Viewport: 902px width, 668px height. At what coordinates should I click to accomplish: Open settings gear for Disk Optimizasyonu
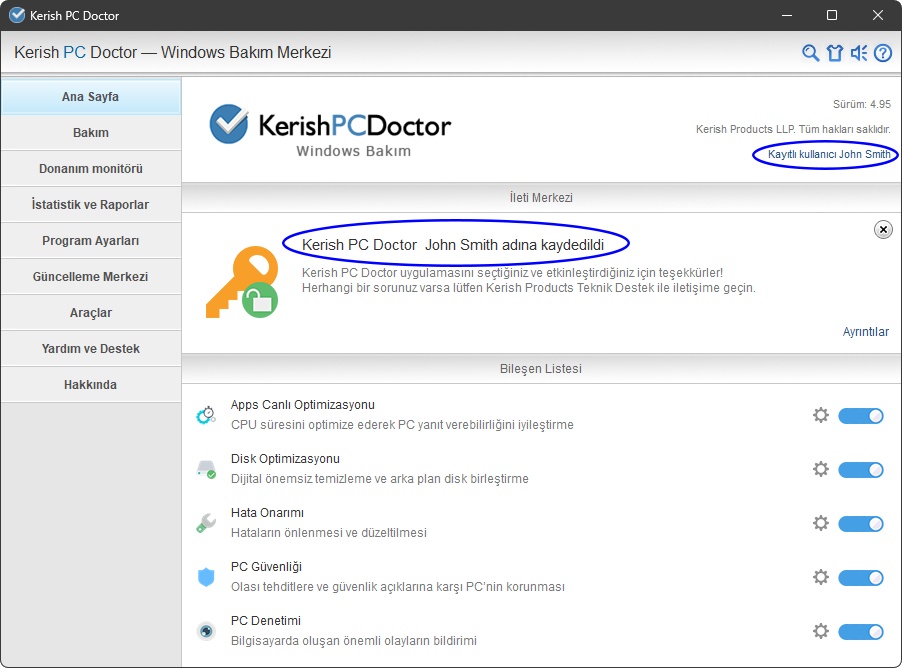click(x=821, y=469)
